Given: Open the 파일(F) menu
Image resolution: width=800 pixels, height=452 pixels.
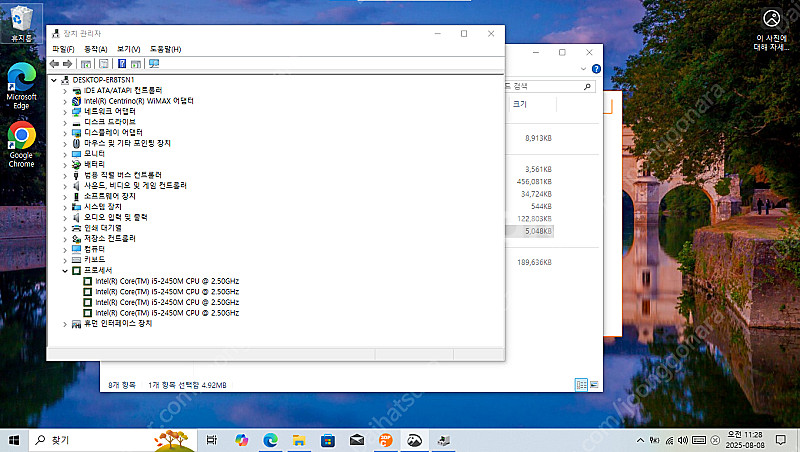Looking at the screenshot, I should tap(63, 49).
